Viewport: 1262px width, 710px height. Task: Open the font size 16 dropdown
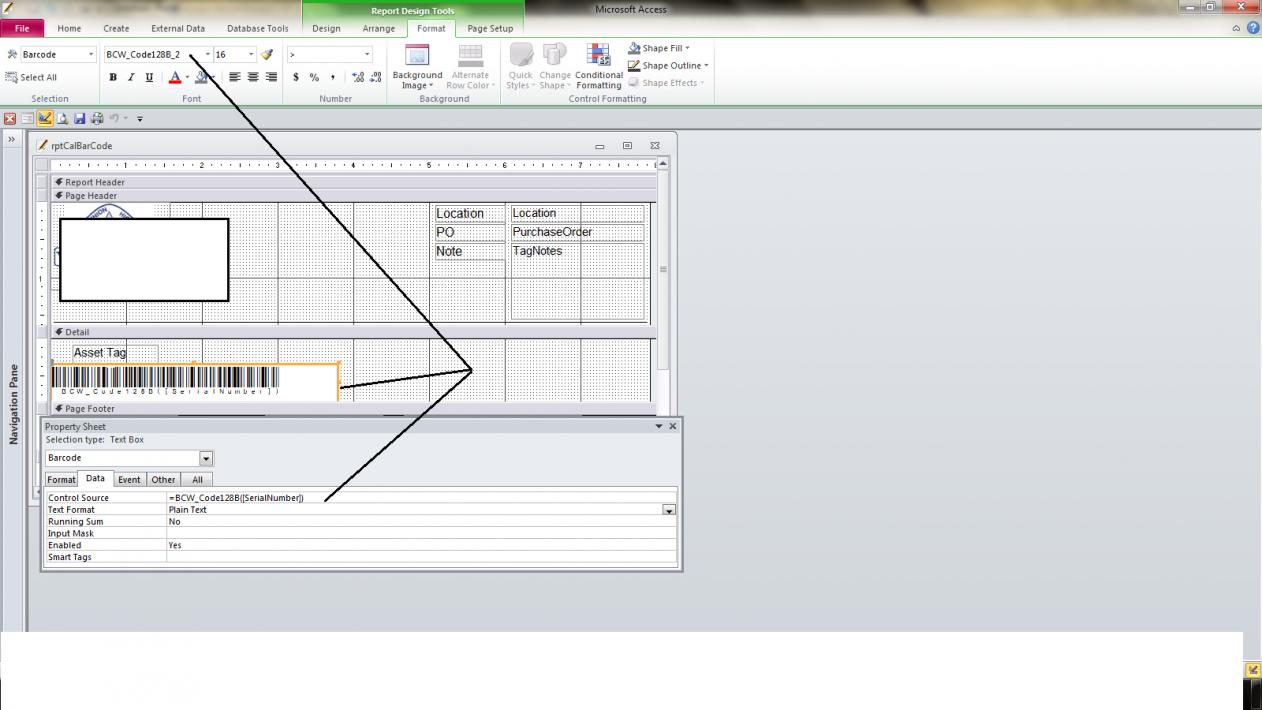251,54
